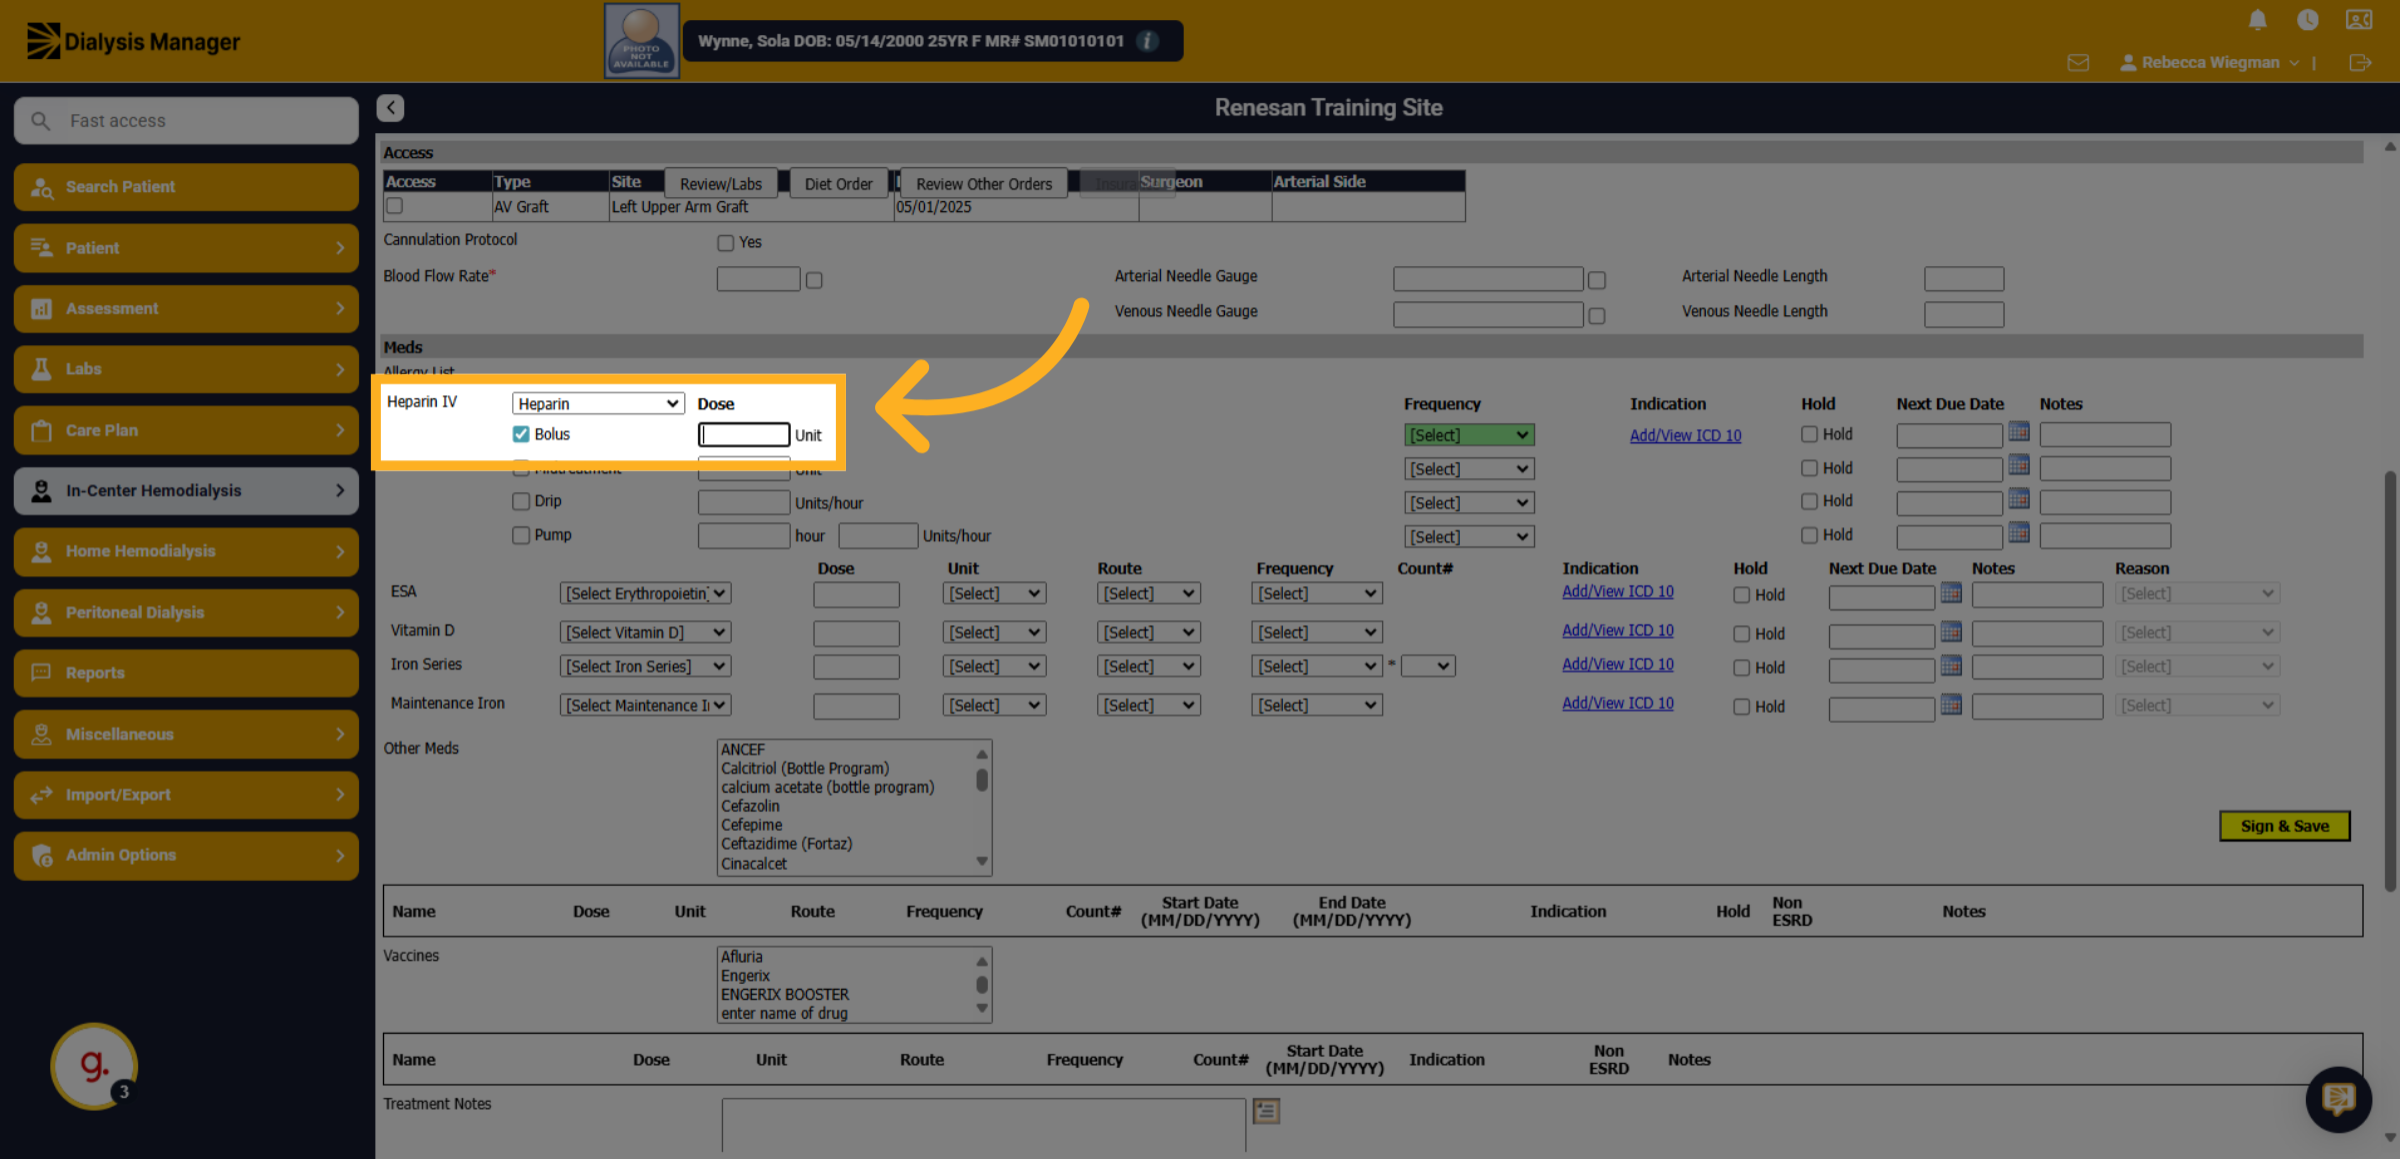Click the Bolus Dose unit input field
The height and width of the screenshot is (1159, 2400).
click(744, 434)
